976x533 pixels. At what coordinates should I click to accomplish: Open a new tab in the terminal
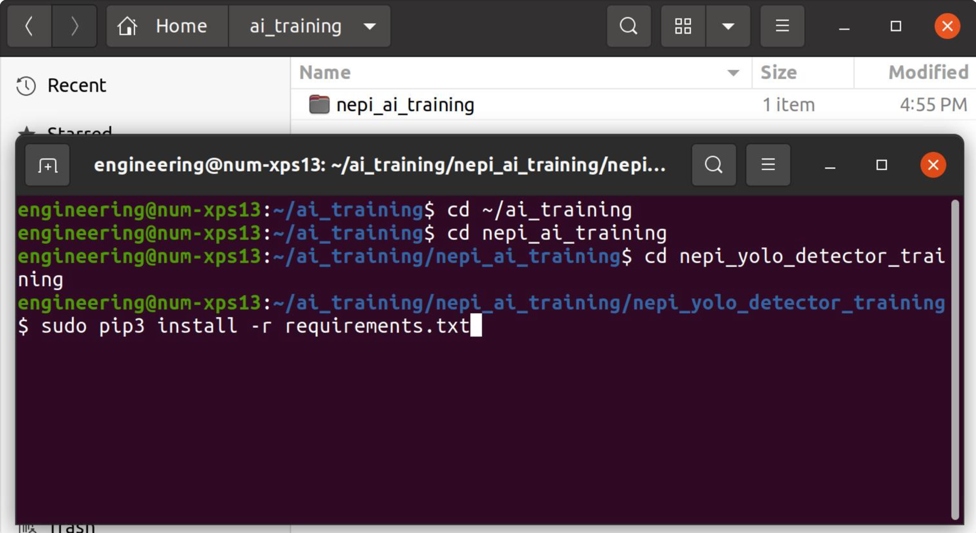(48, 166)
